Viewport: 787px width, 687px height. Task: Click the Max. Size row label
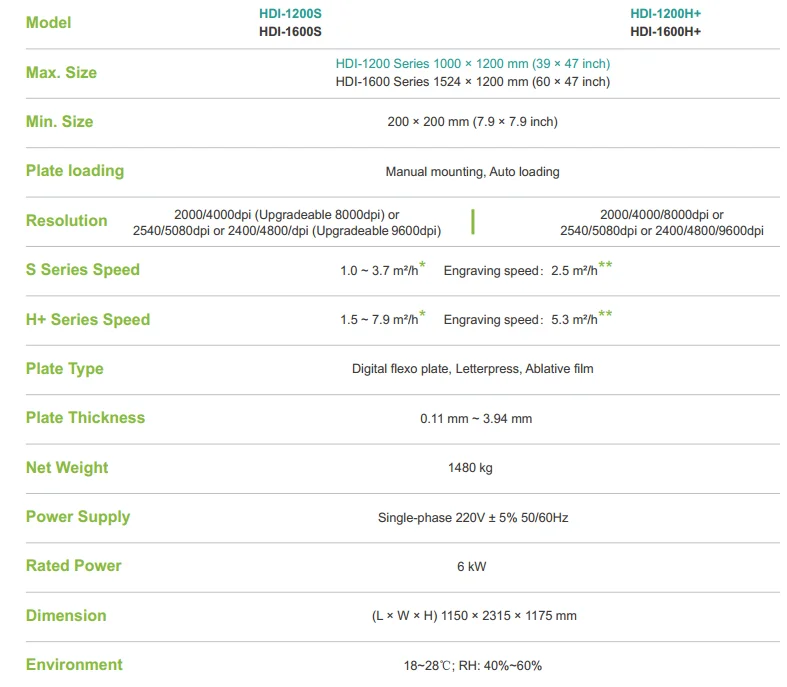pos(61,73)
